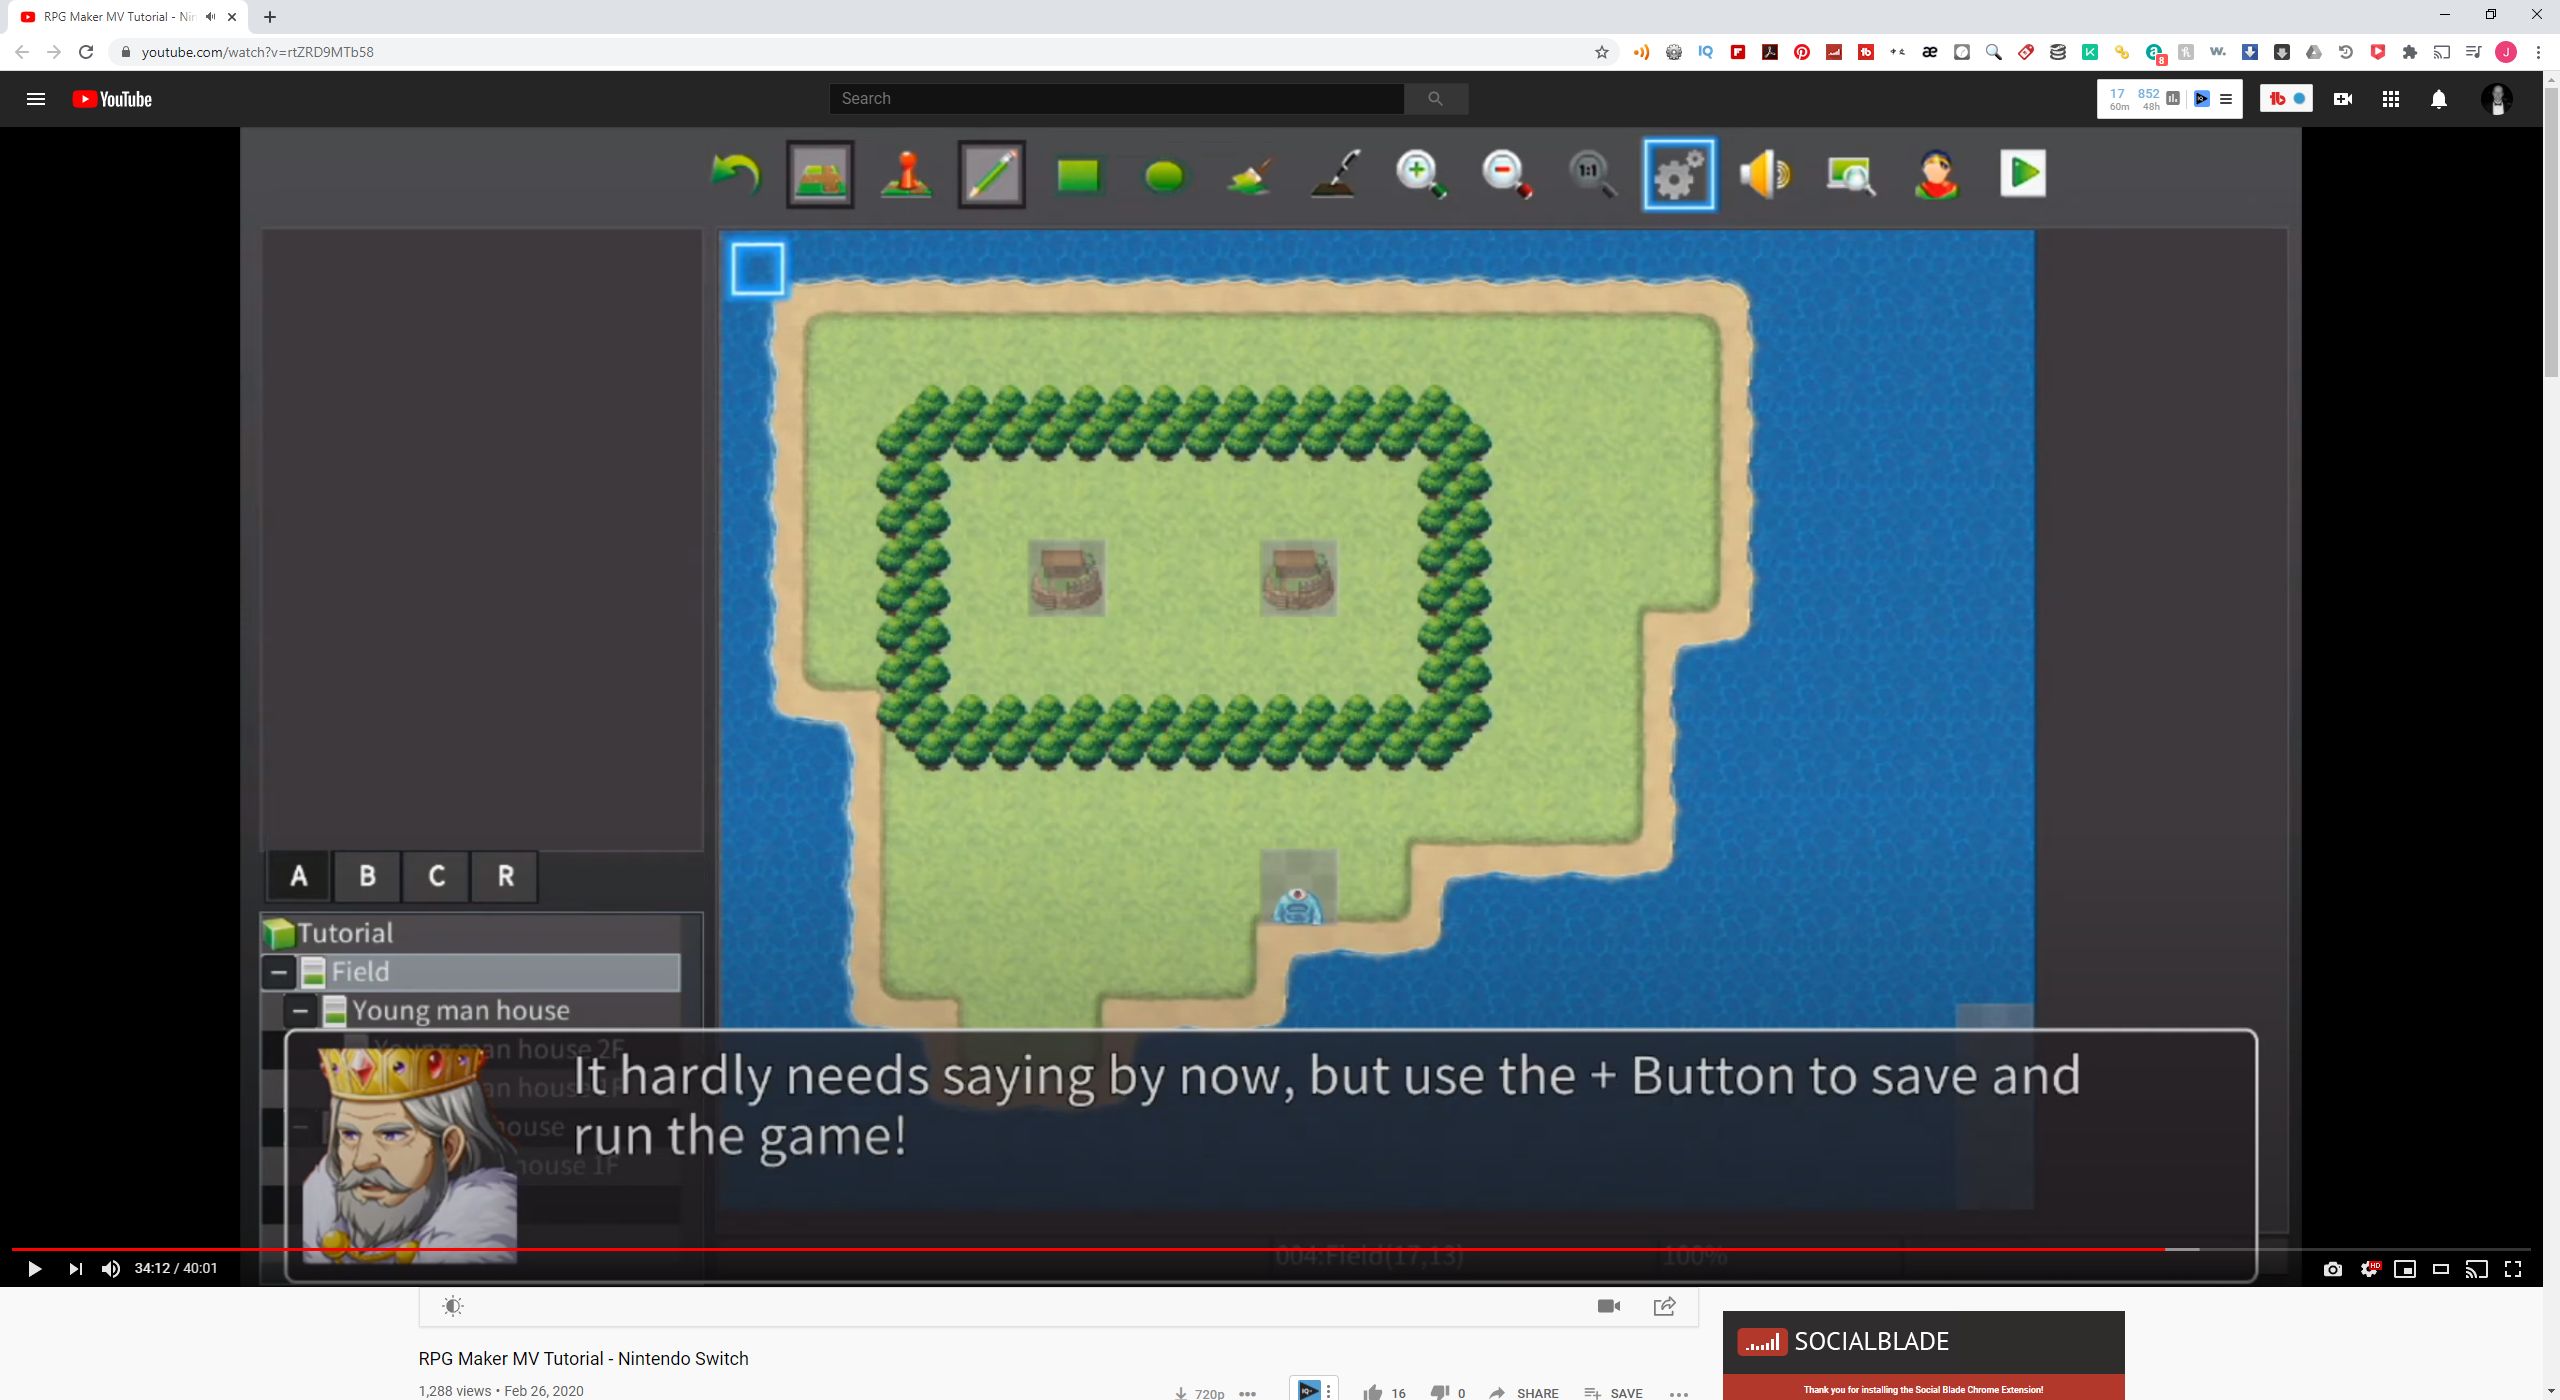The height and width of the screenshot is (1400, 2560).
Task: Toggle theater mode in the player
Action: (2441, 1269)
